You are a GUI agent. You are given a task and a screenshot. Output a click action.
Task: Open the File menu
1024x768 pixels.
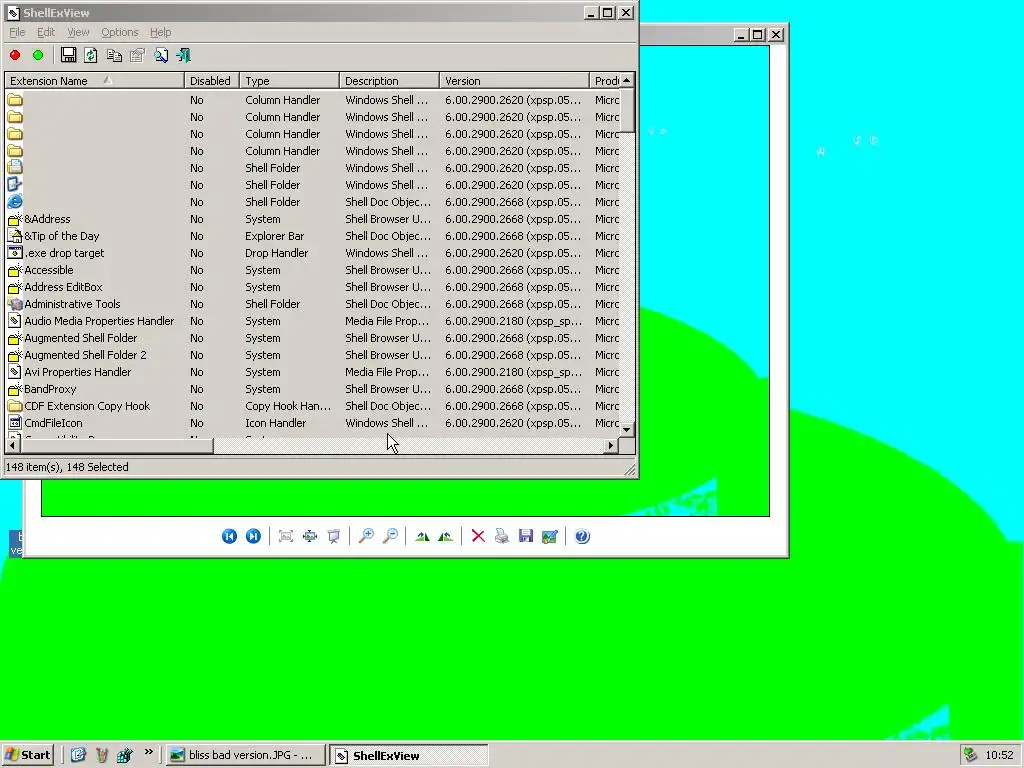click(17, 32)
